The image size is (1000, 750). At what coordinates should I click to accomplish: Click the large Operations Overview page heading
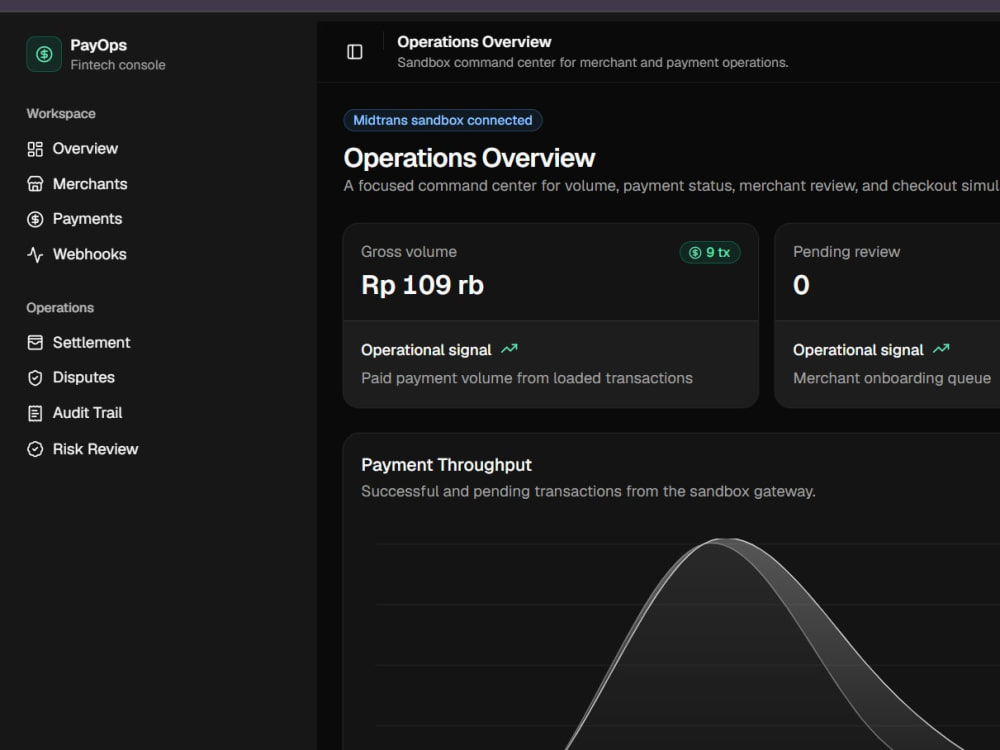469,158
